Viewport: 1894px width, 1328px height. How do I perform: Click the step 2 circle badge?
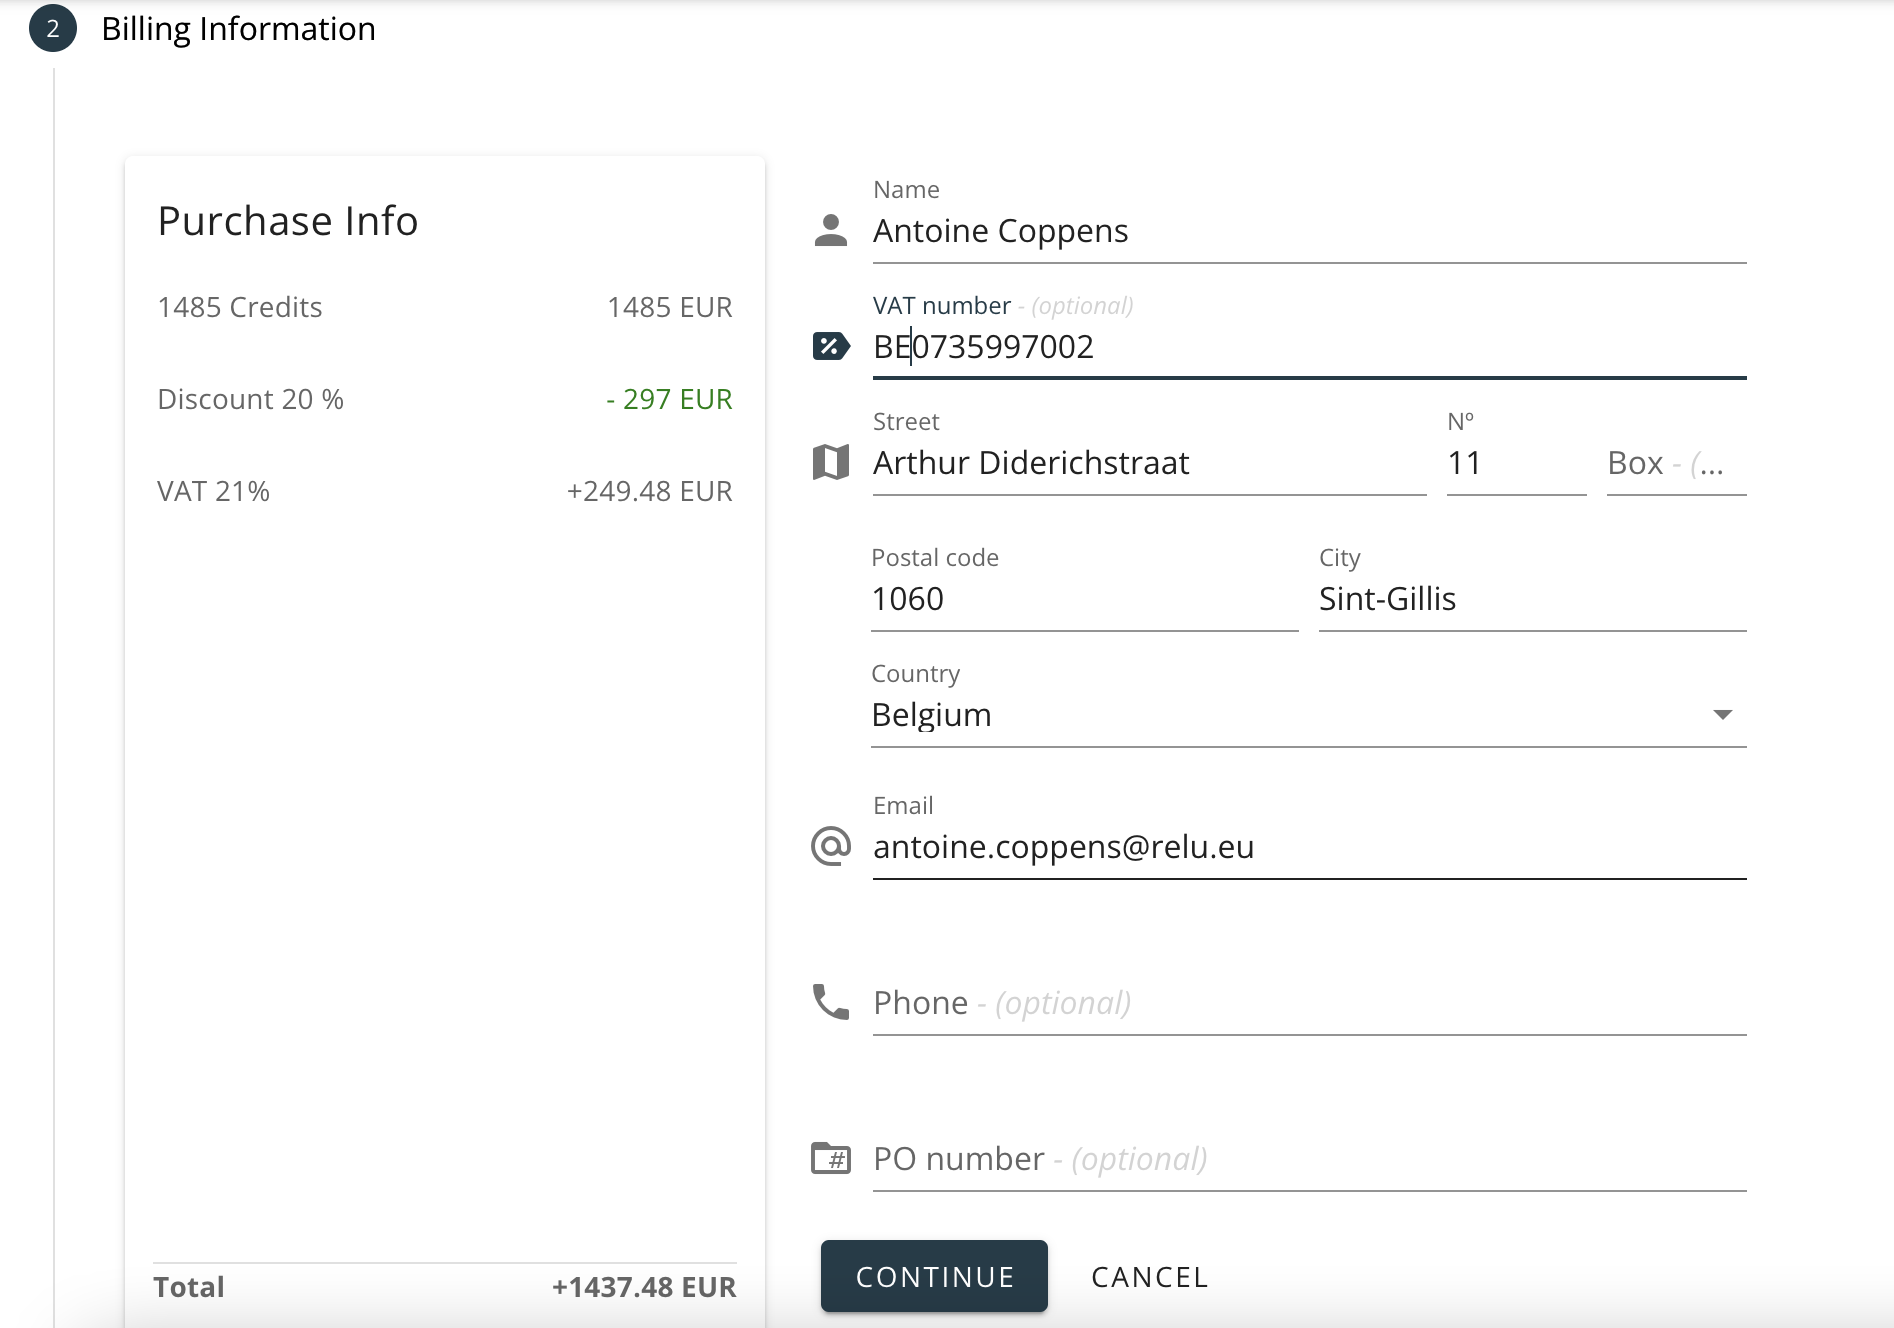click(53, 29)
